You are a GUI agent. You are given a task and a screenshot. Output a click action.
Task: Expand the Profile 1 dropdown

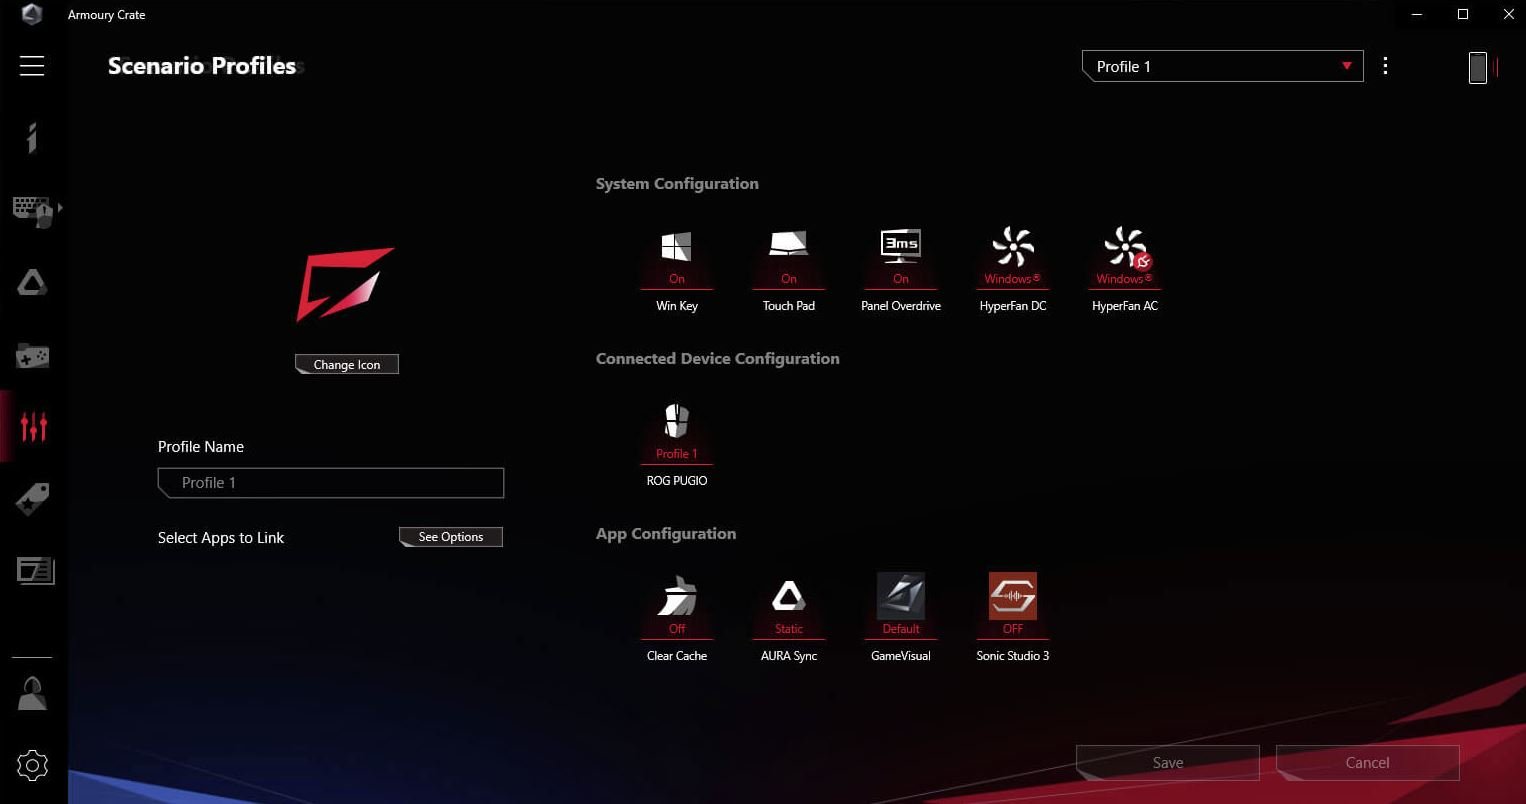[x=1222, y=66]
